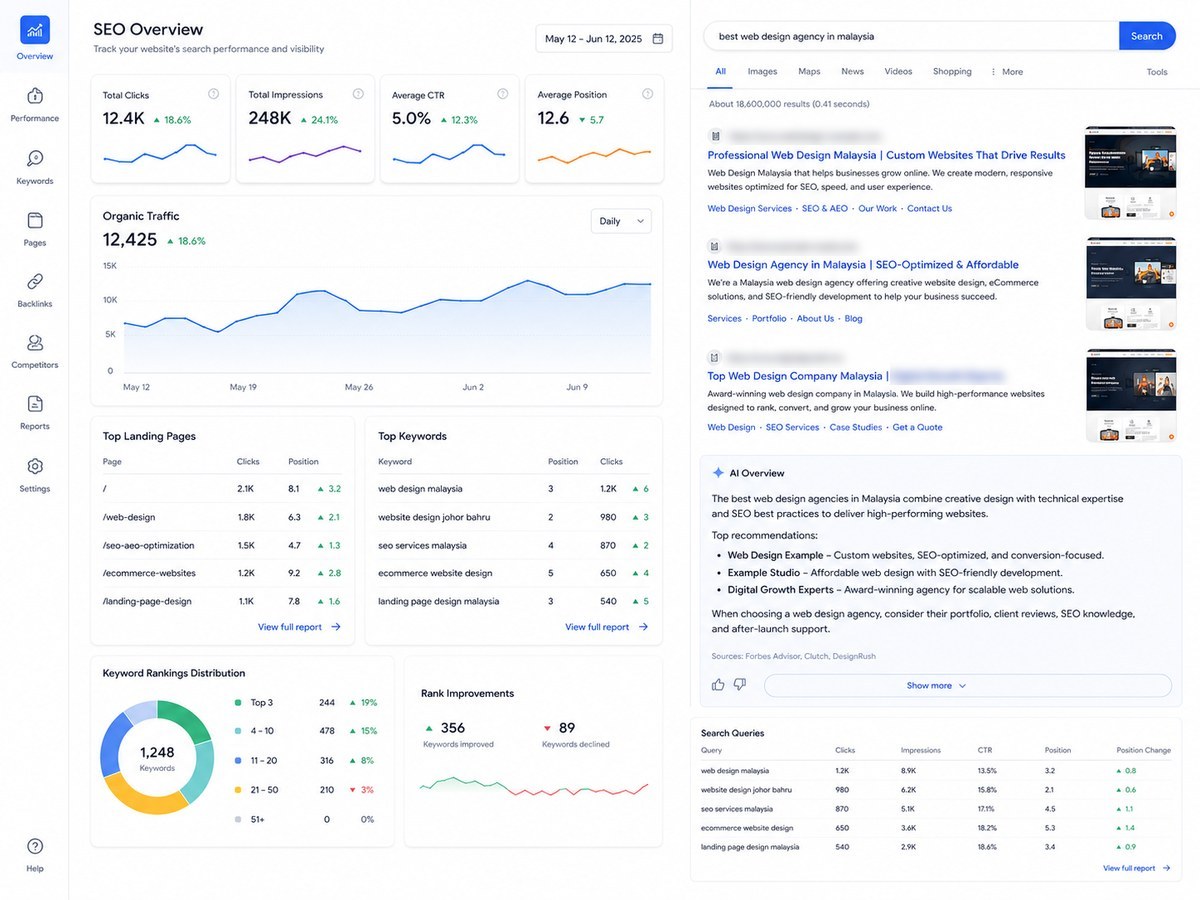This screenshot has height=900, width=1200.
Task: Open the Performance sidebar icon
Action: pos(35,96)
